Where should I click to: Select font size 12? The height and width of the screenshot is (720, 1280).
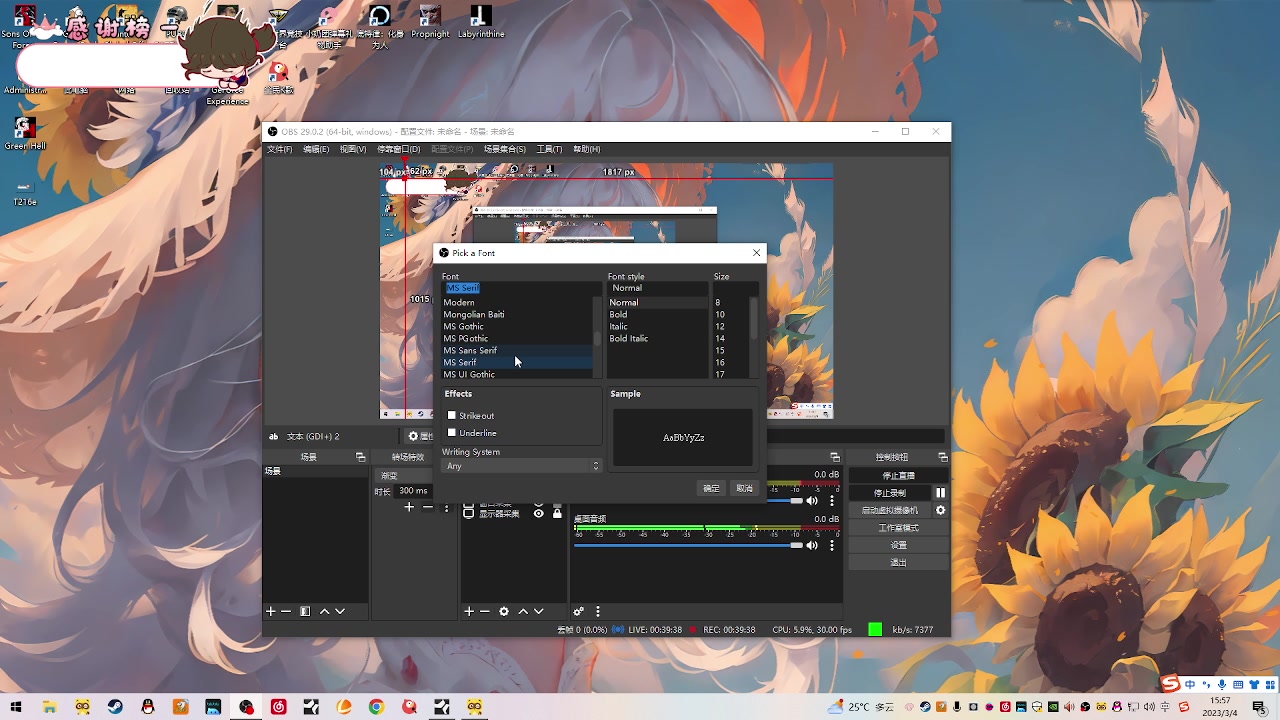coord(731,326)
